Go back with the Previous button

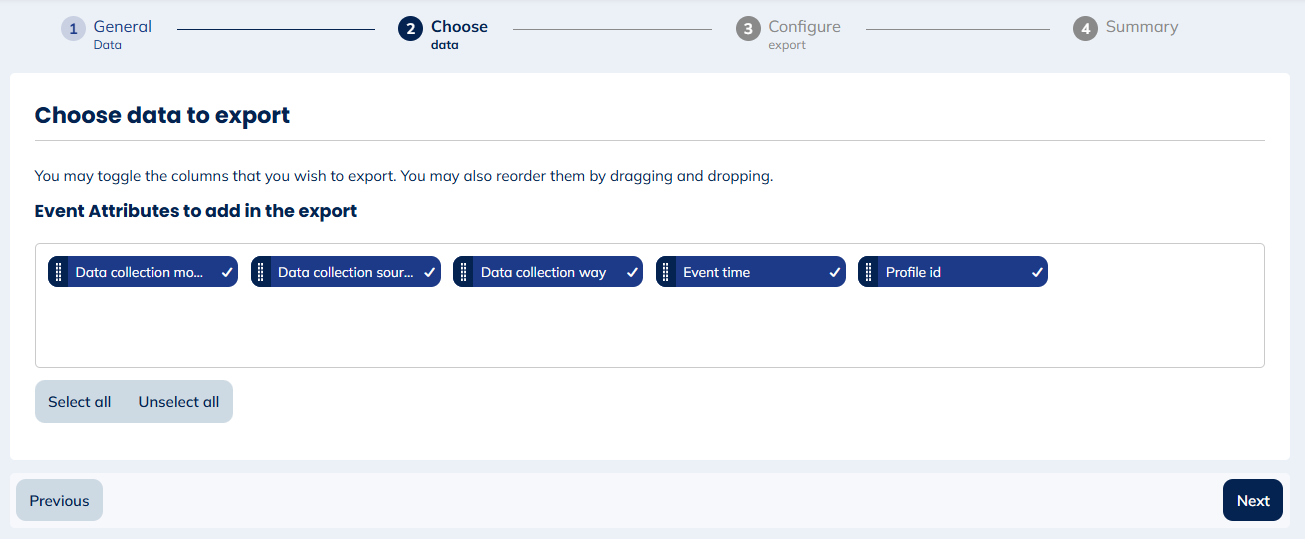(59, 501)
